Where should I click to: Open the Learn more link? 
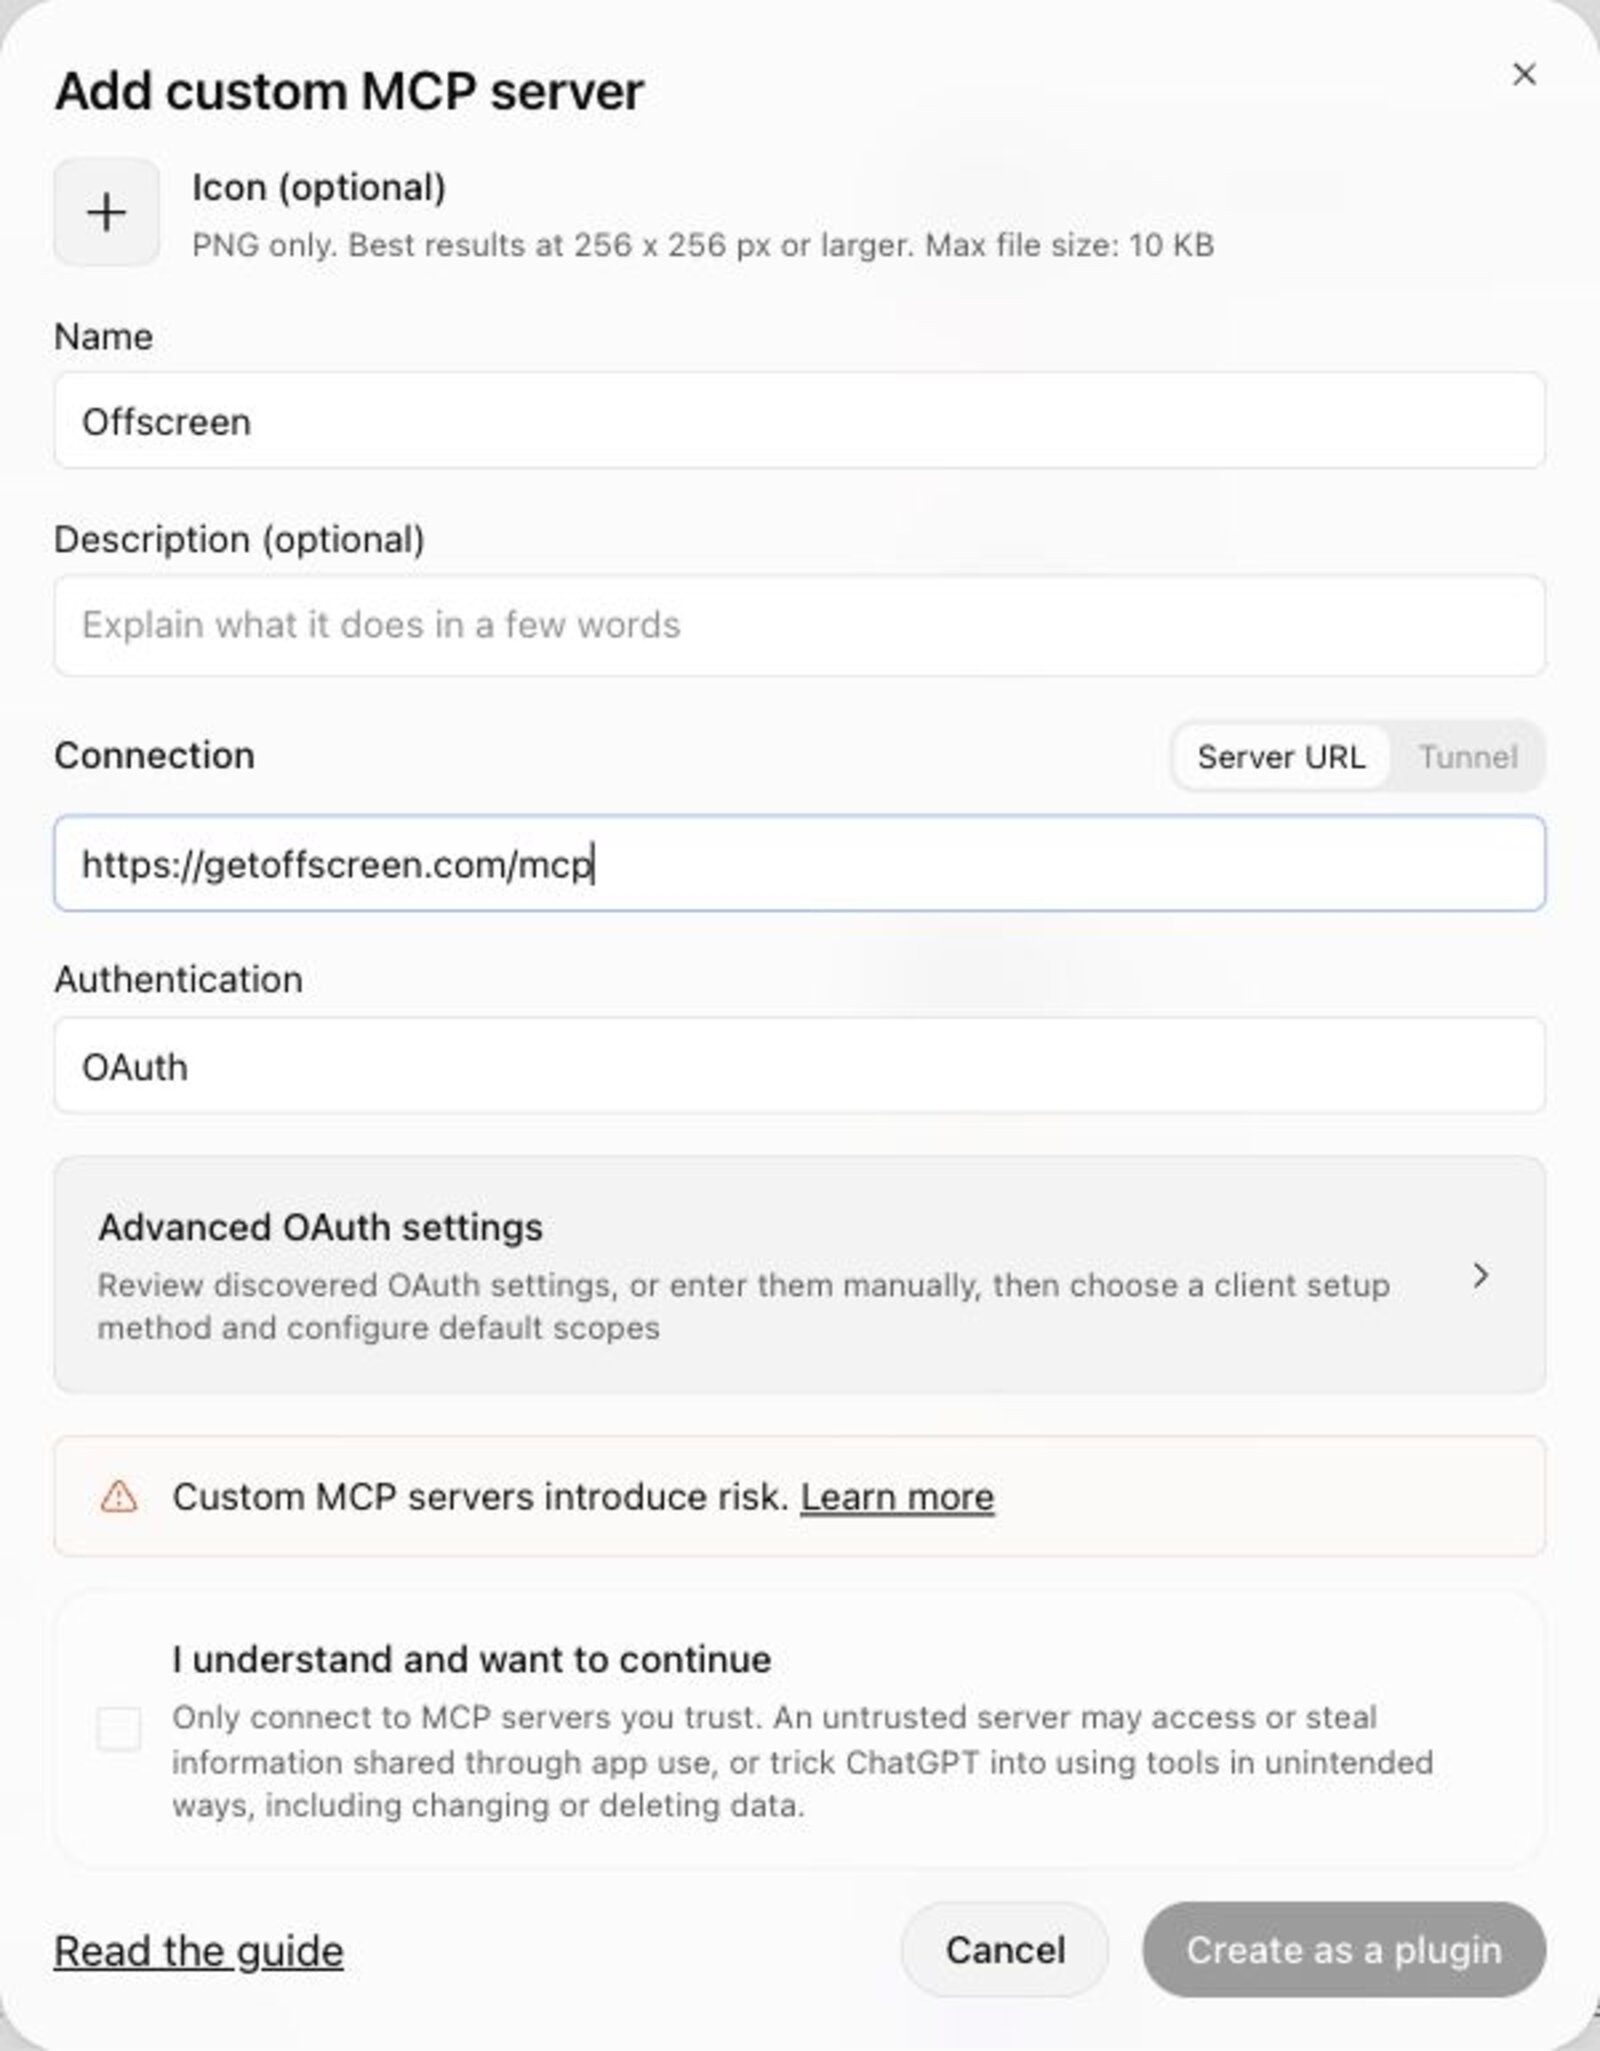click(897, 1497)
